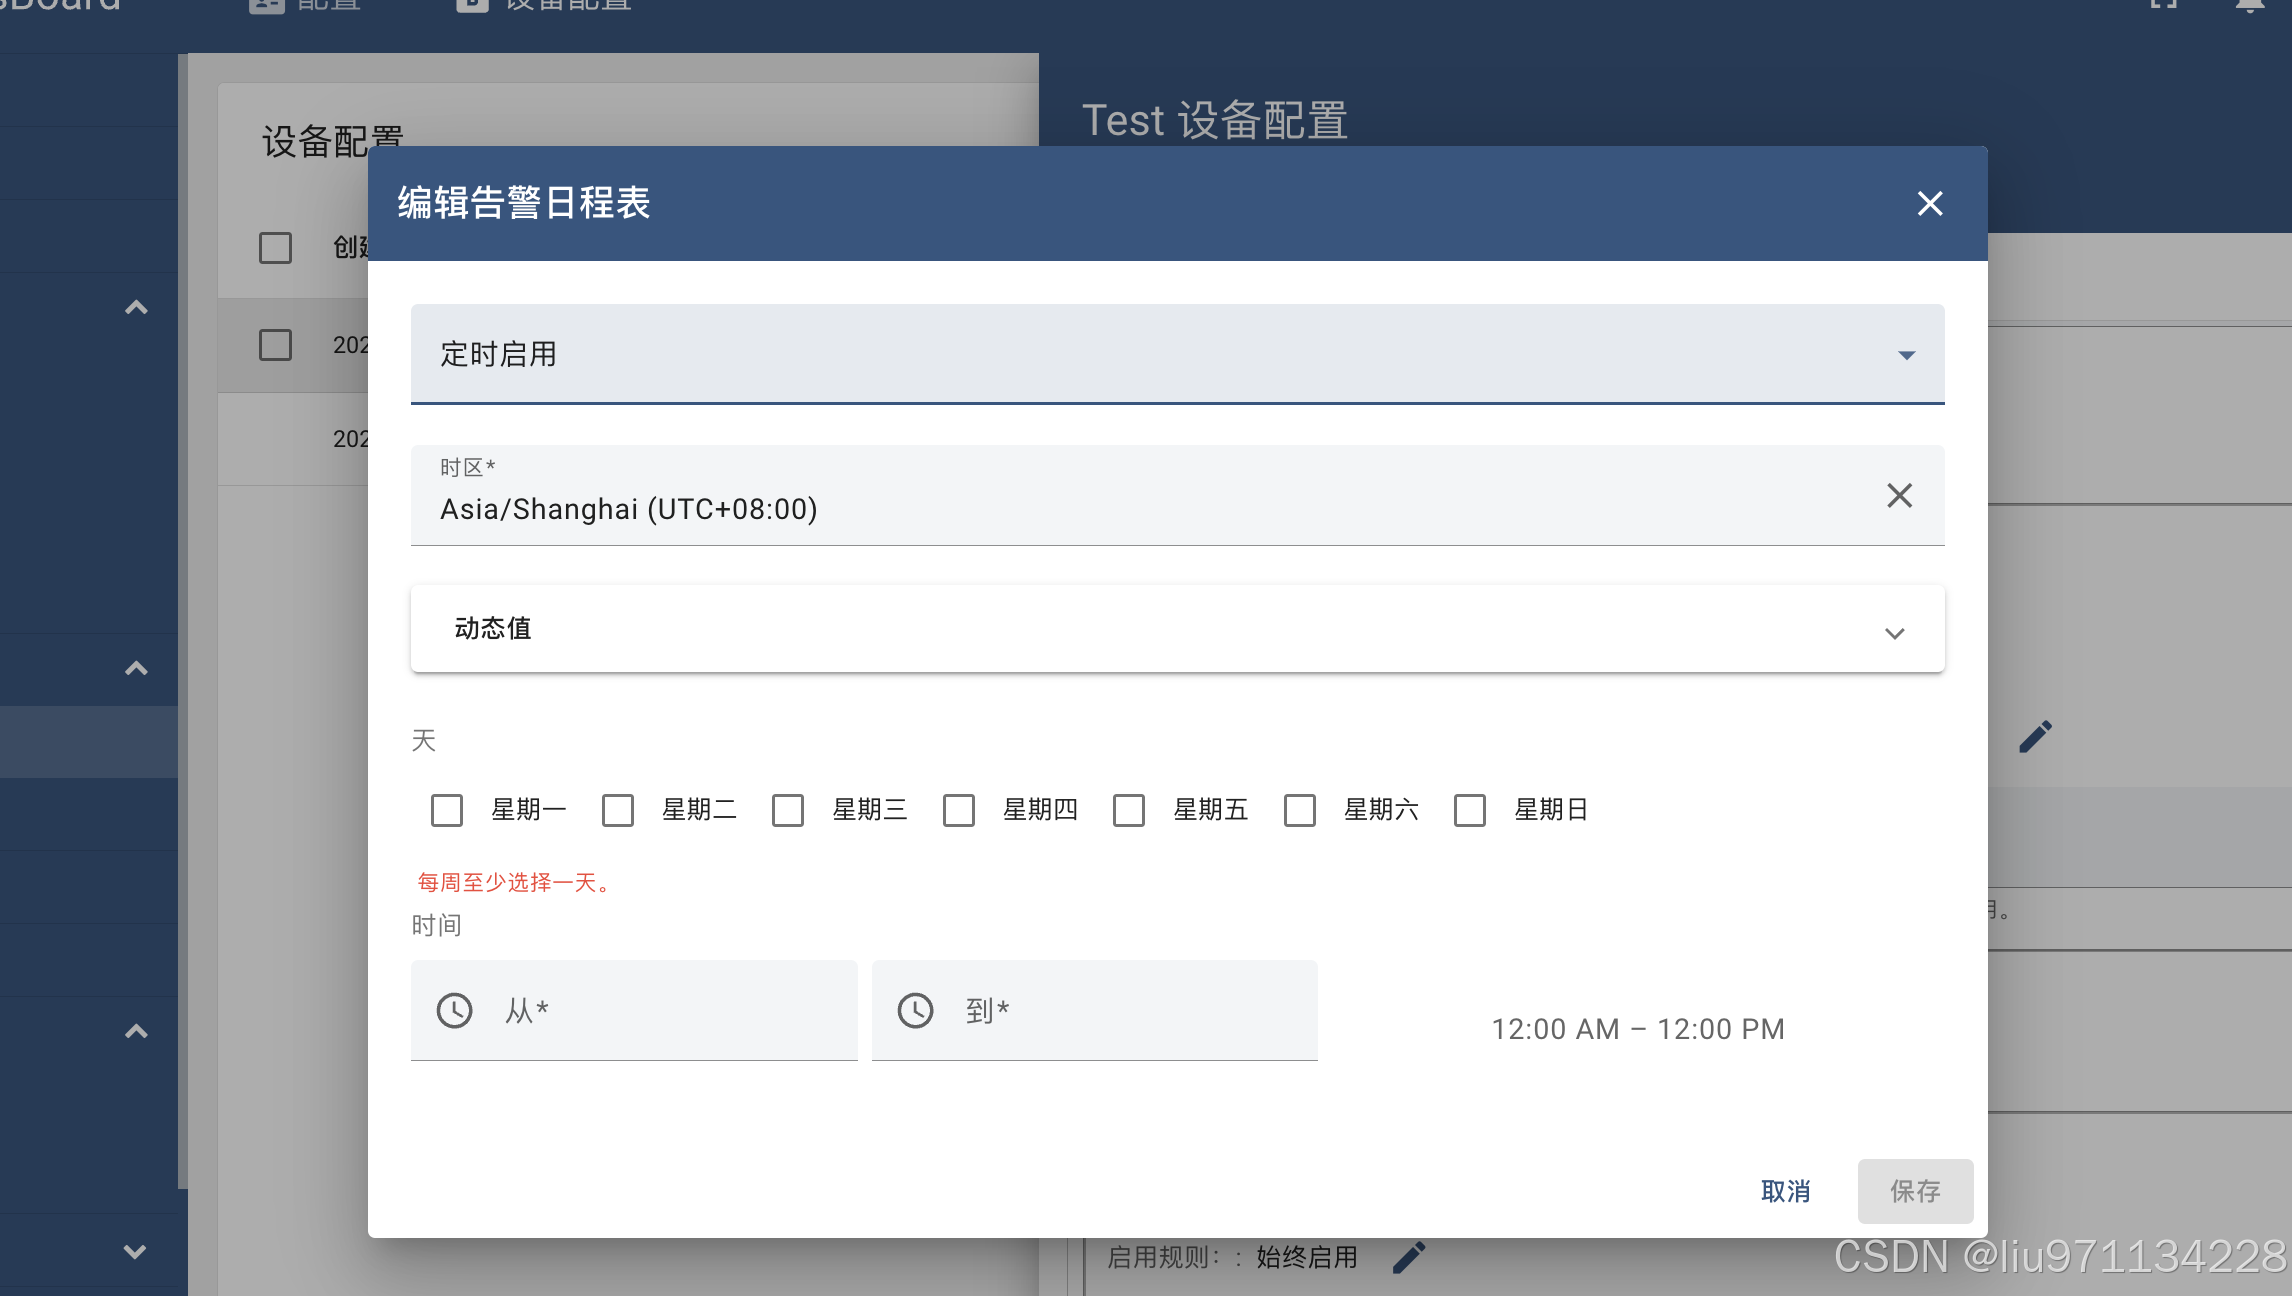Screen dimensions: 2292x1296
Task: Click the 保存 button
Action: (x=1915, y=1191)
